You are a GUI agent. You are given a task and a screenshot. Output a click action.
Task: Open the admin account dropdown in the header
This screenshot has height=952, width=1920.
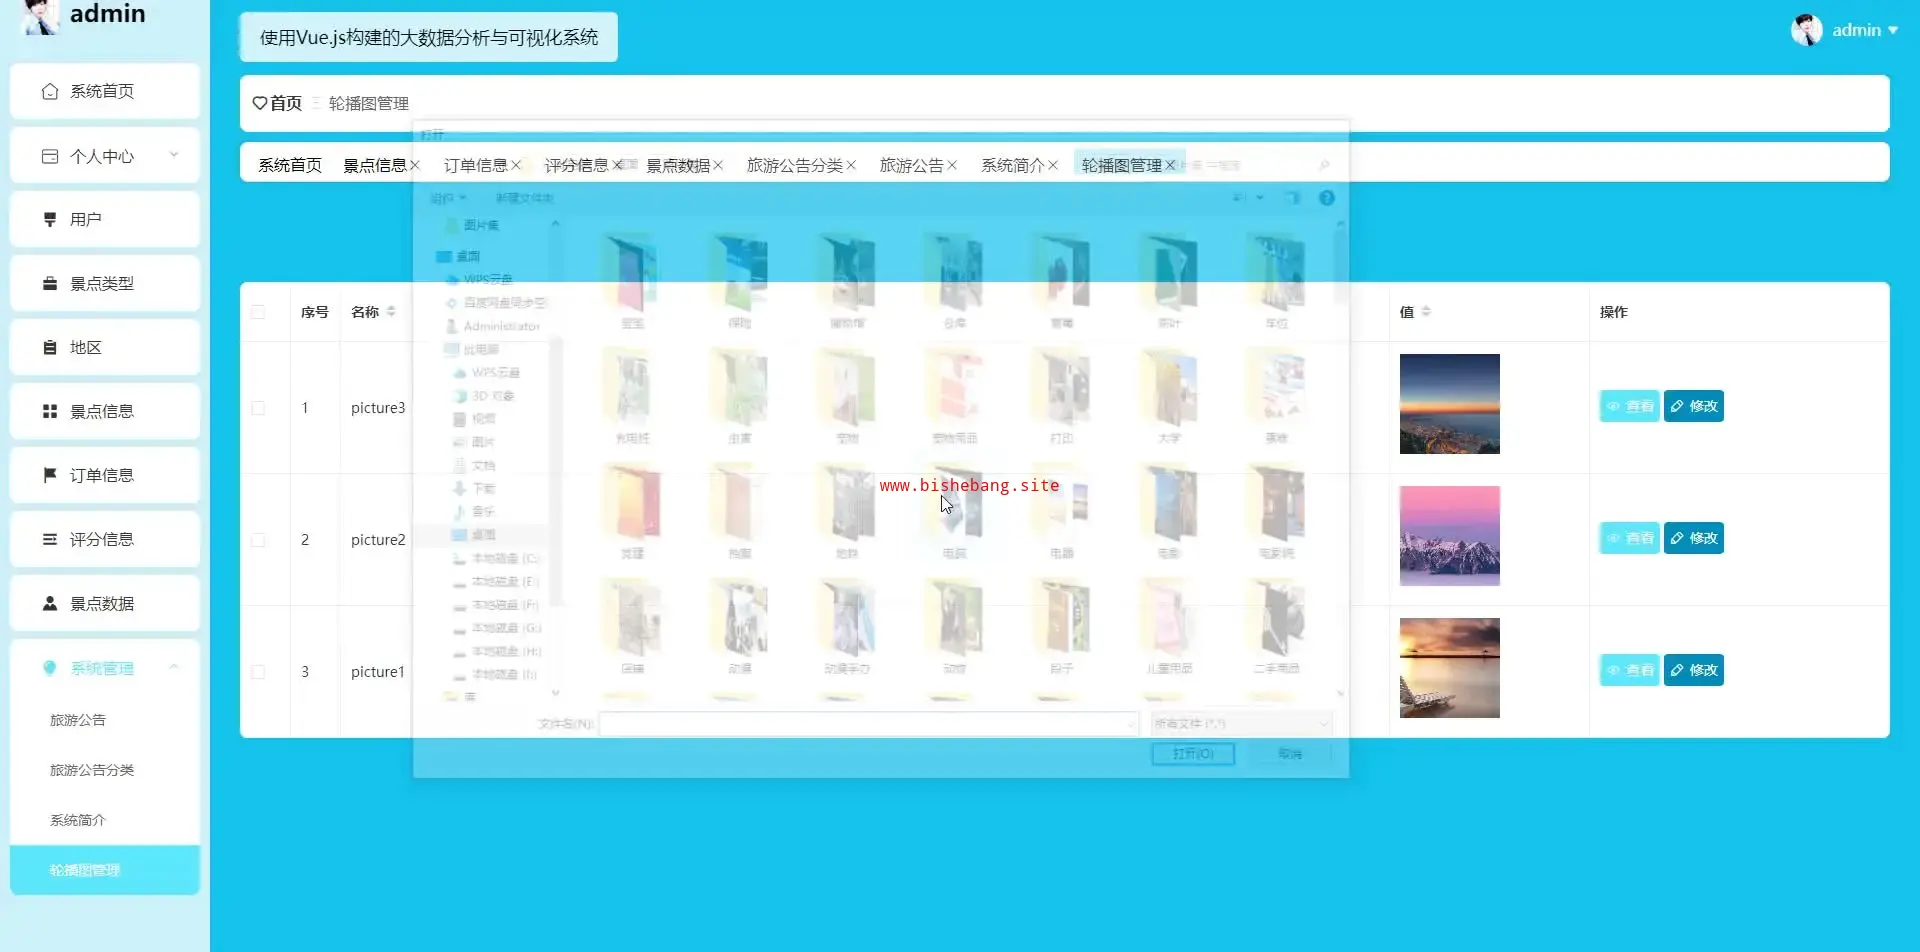(x=1864, y=30)
